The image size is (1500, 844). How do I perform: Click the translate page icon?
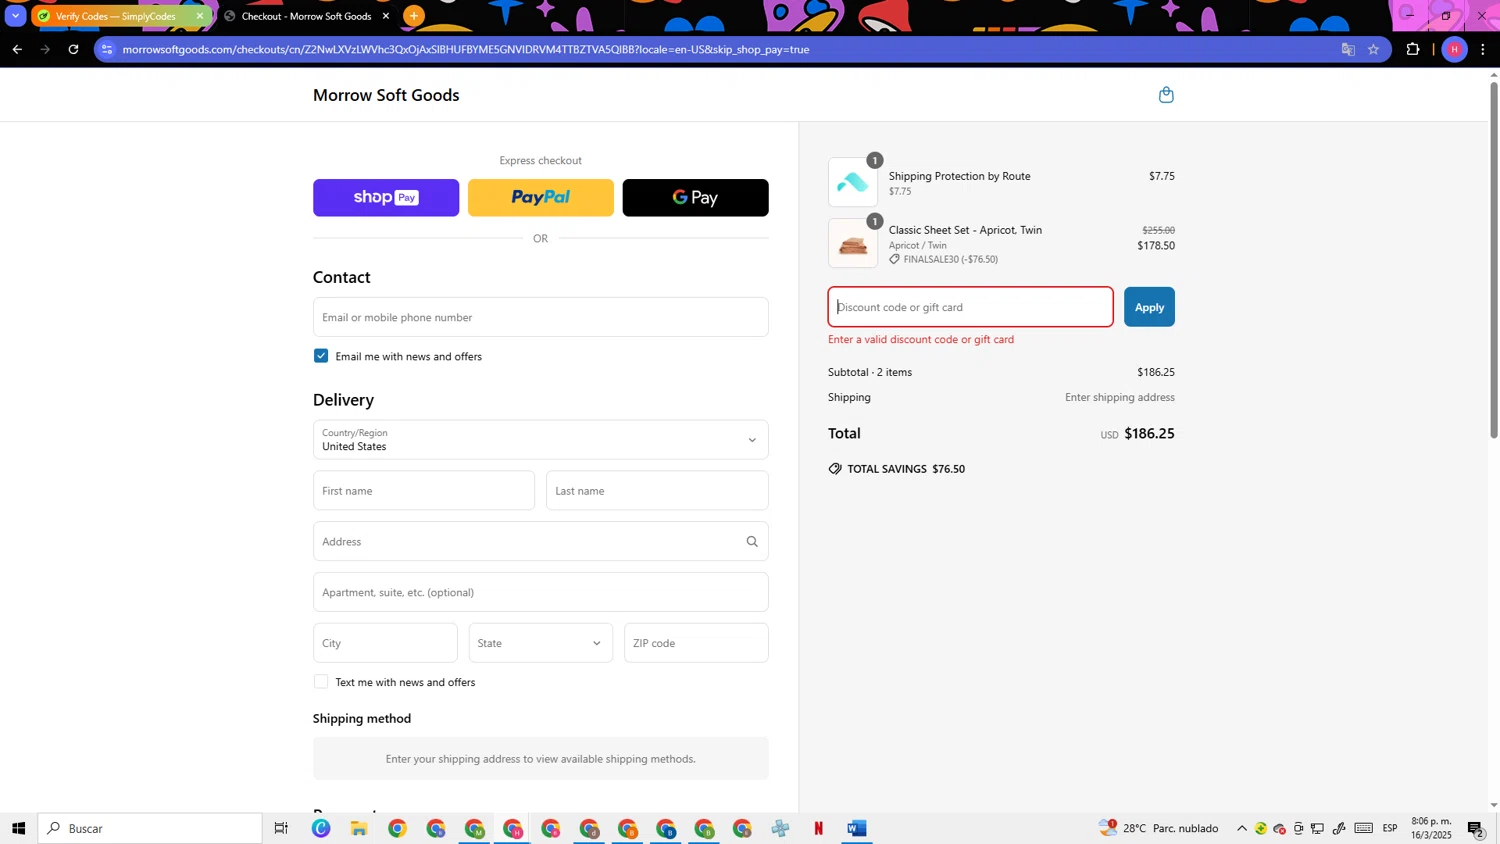point(1348,49)
